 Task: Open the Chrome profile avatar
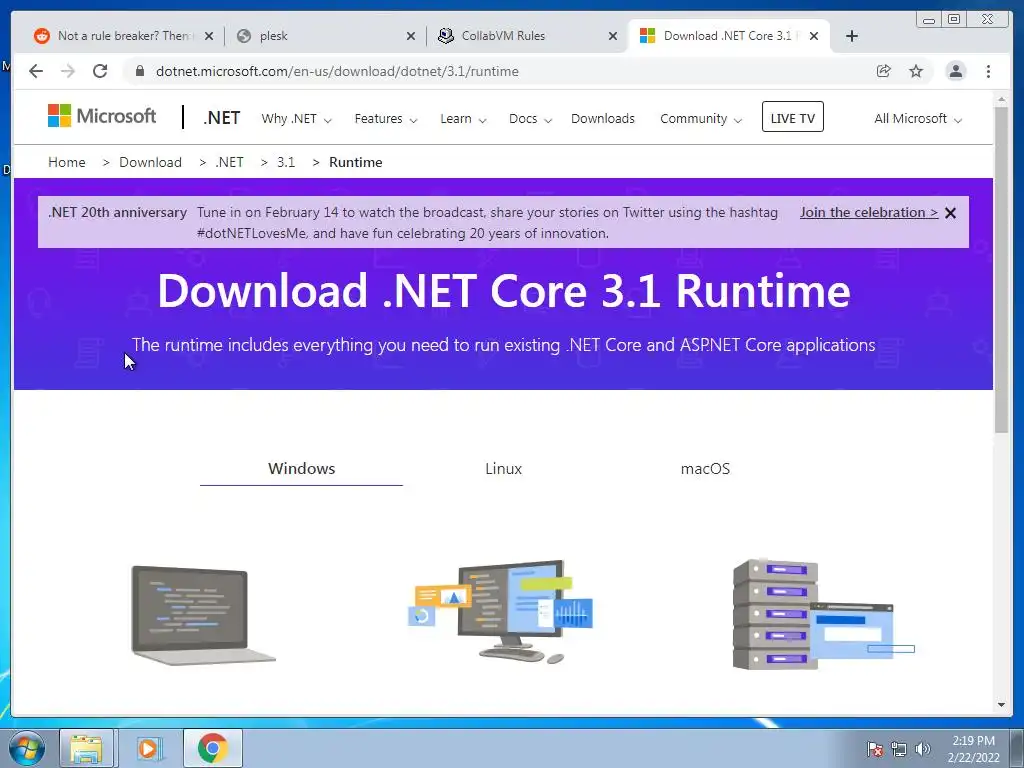click(955, 71)
